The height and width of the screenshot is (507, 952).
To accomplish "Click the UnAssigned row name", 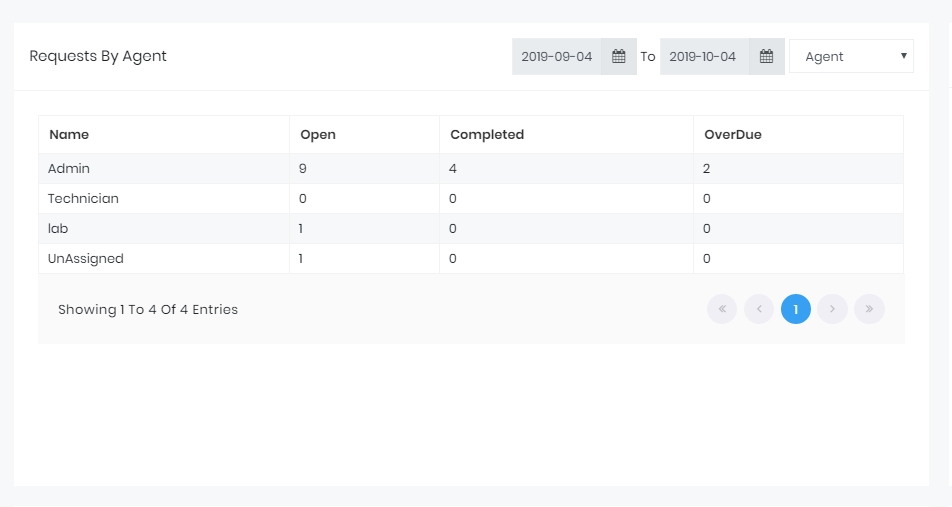I will coord(86,259).
